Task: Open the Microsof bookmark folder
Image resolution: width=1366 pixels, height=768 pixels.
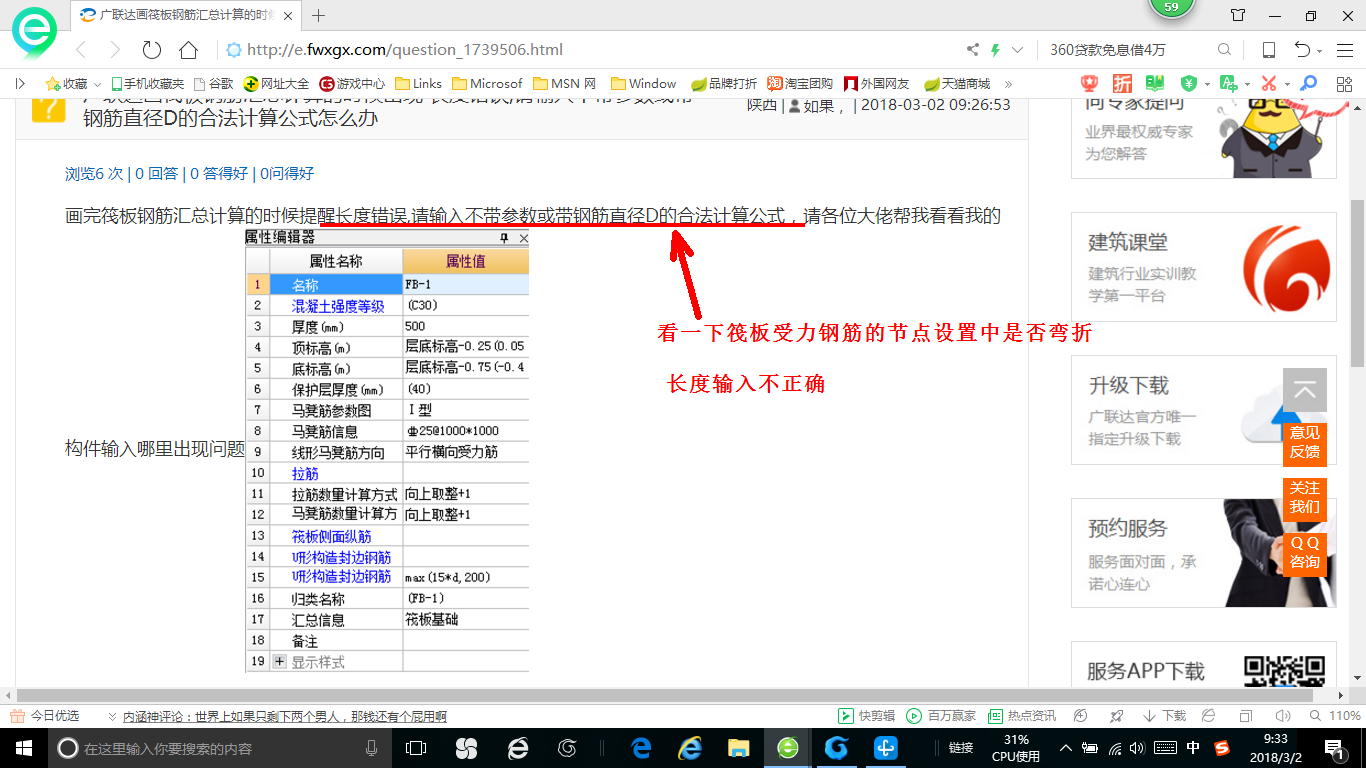Action: coord(488,84)
